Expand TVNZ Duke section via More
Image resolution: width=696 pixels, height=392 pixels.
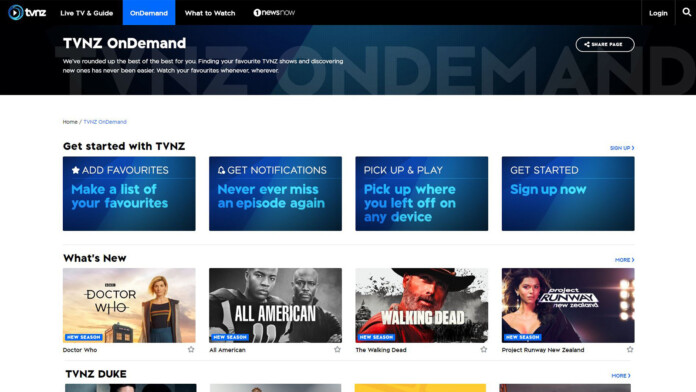tap(621, 376)
